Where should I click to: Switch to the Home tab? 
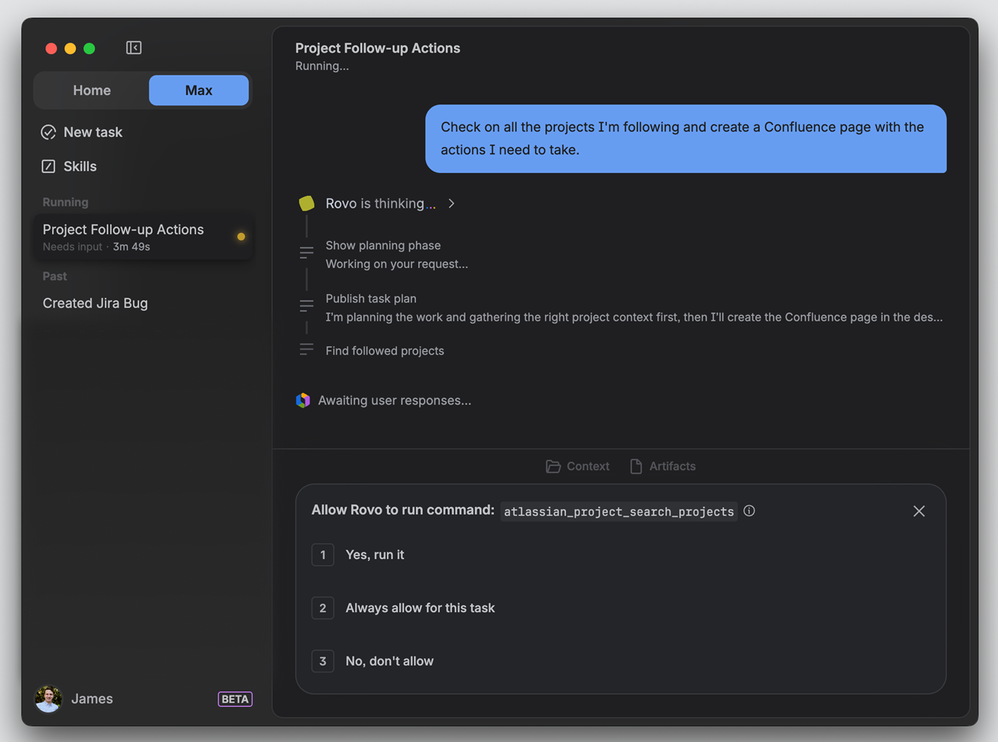[92, 90]
